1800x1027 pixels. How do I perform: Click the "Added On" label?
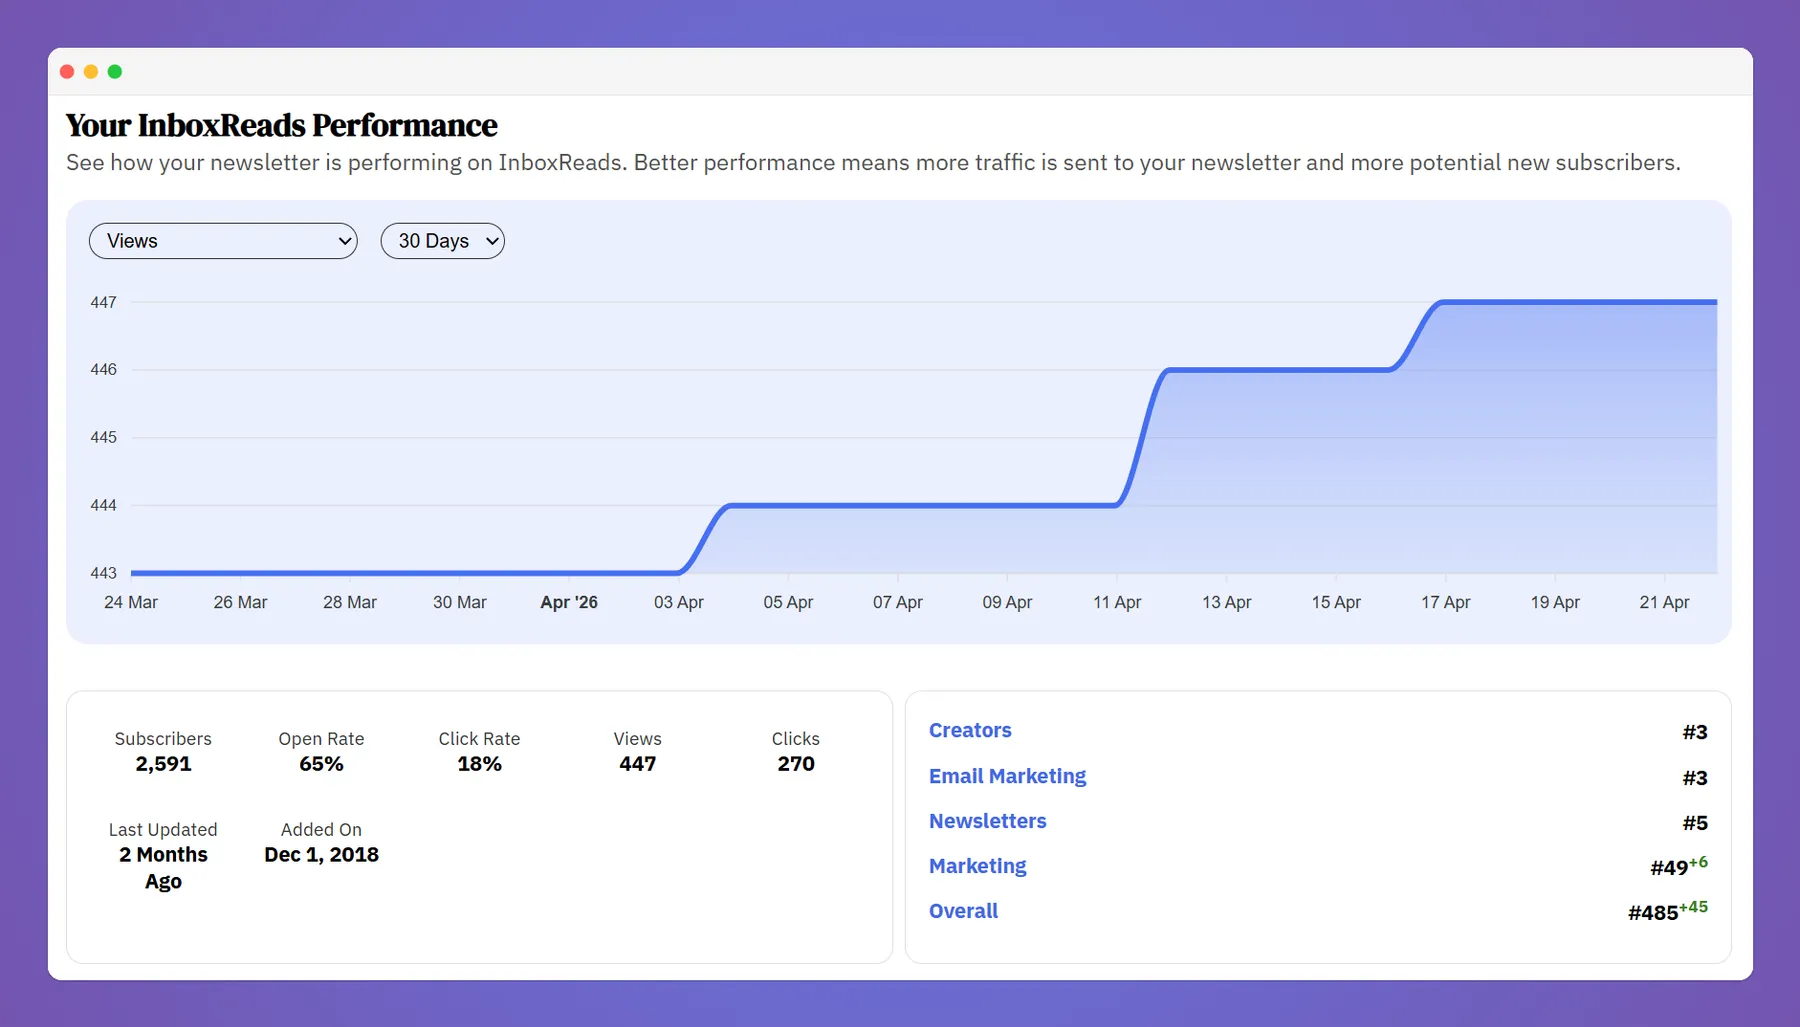pos(321,830)
